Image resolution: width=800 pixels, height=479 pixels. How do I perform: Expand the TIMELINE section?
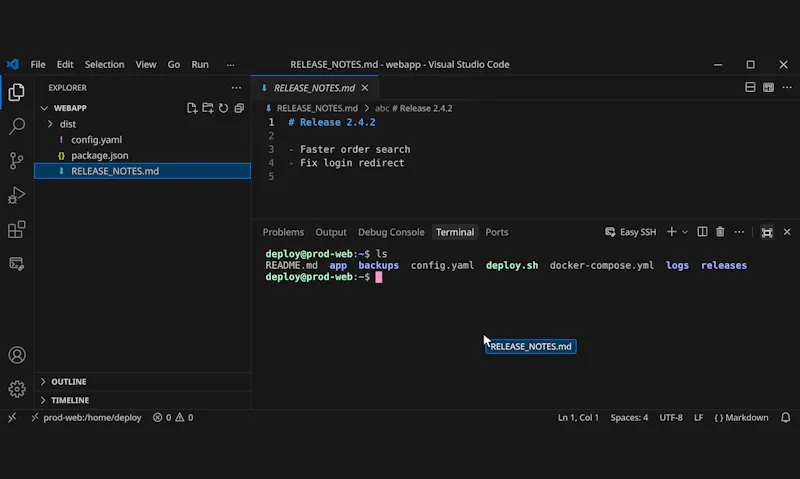tap(70, 400)
